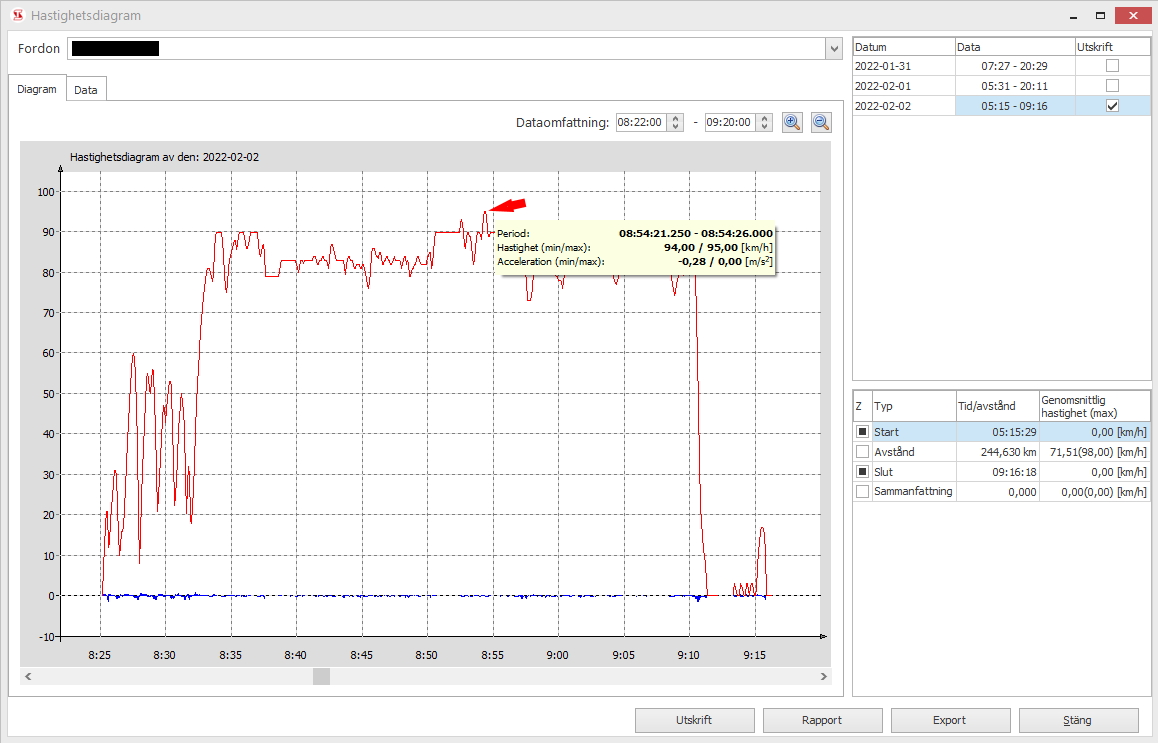1158x743 pixels.
Task: Click the Export button
Action: [950, 720]
